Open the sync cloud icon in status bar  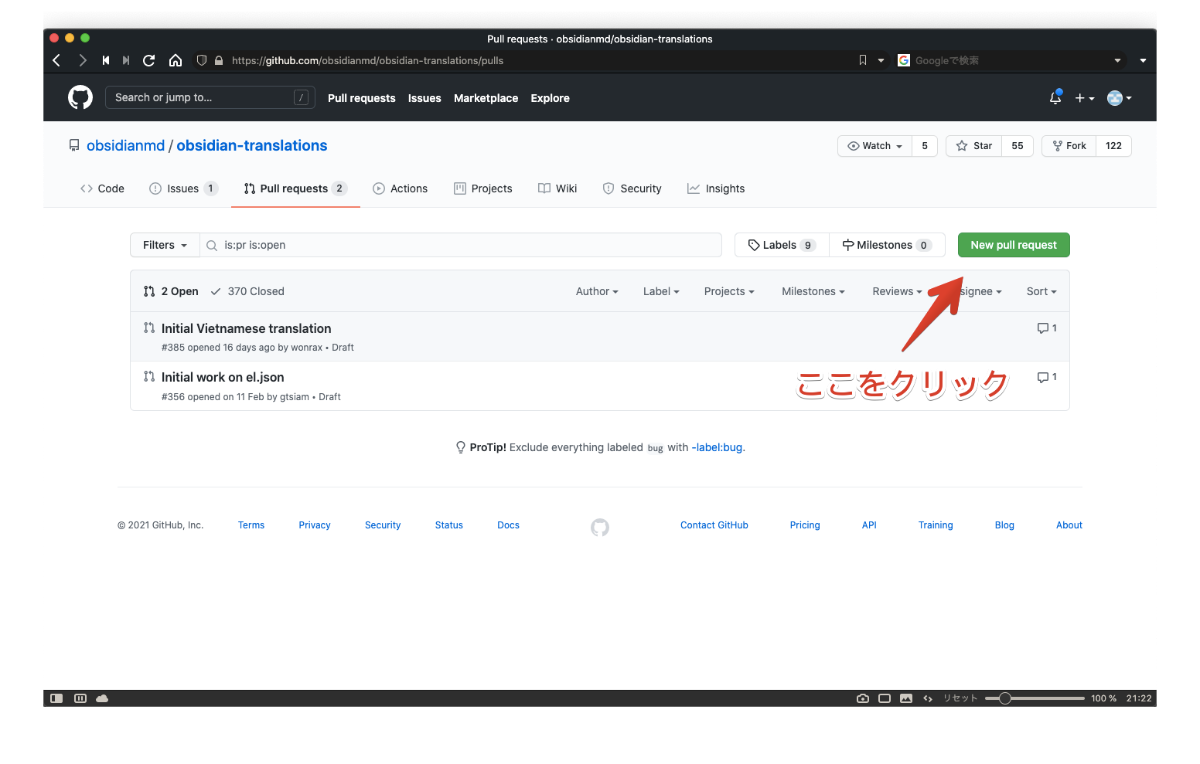click(x=102, y=698)
